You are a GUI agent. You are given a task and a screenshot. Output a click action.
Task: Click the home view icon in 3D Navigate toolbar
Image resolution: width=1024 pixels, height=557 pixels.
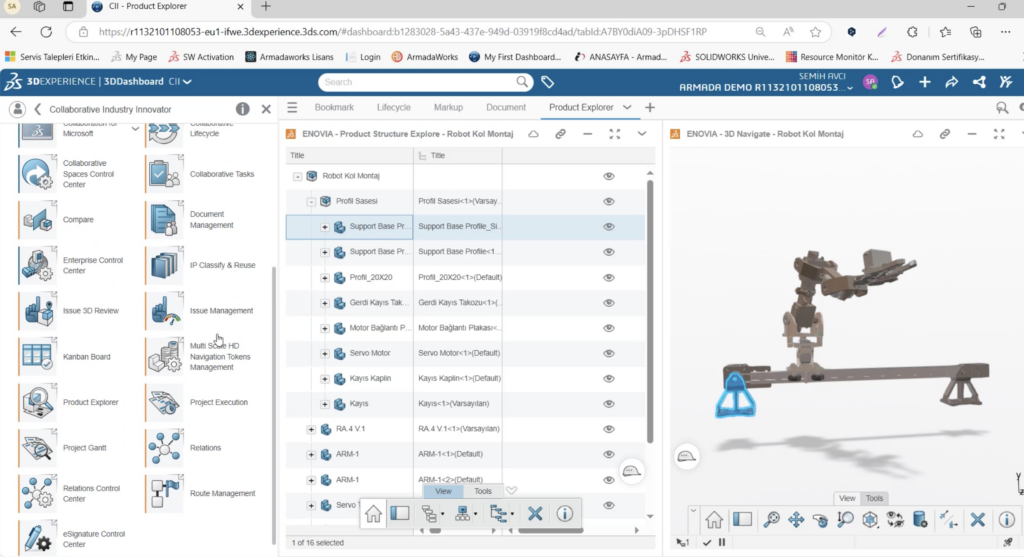click(714, 520)
